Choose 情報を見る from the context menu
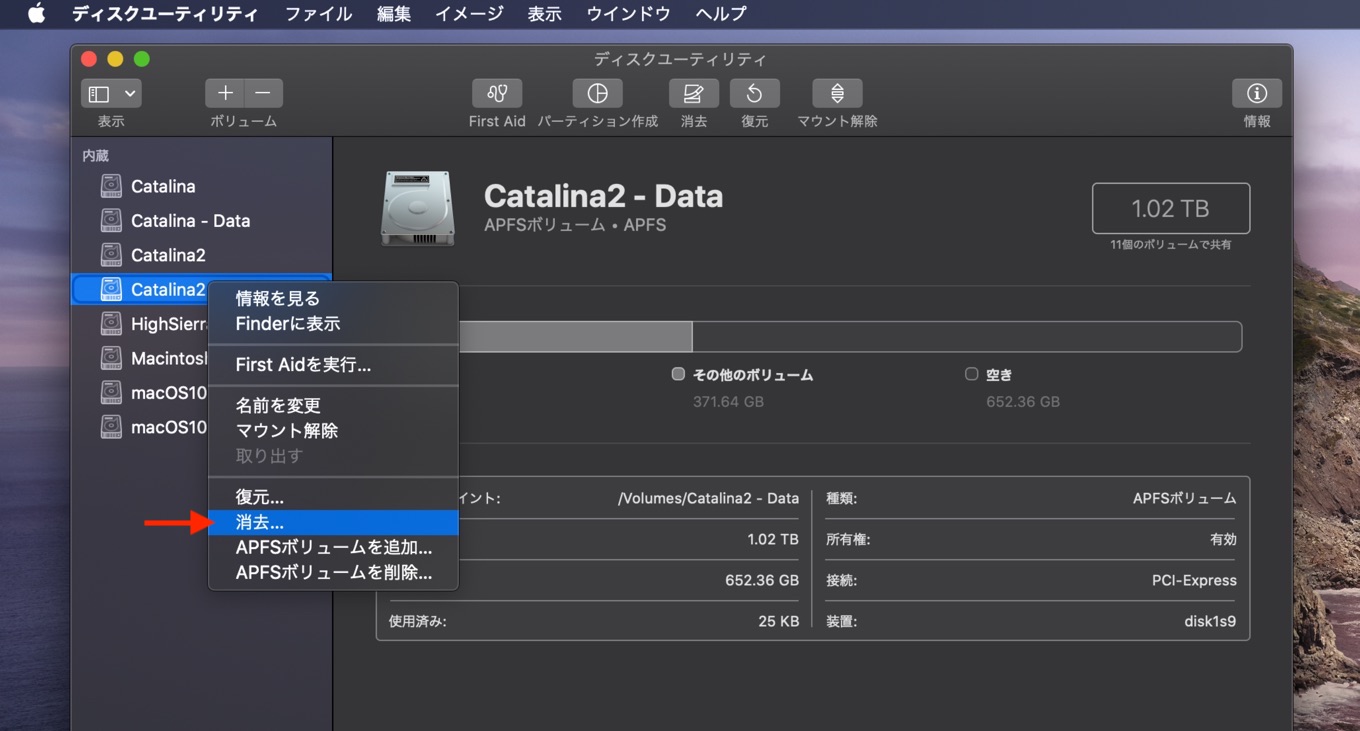The image size is (1360, 731). point(333,298)
